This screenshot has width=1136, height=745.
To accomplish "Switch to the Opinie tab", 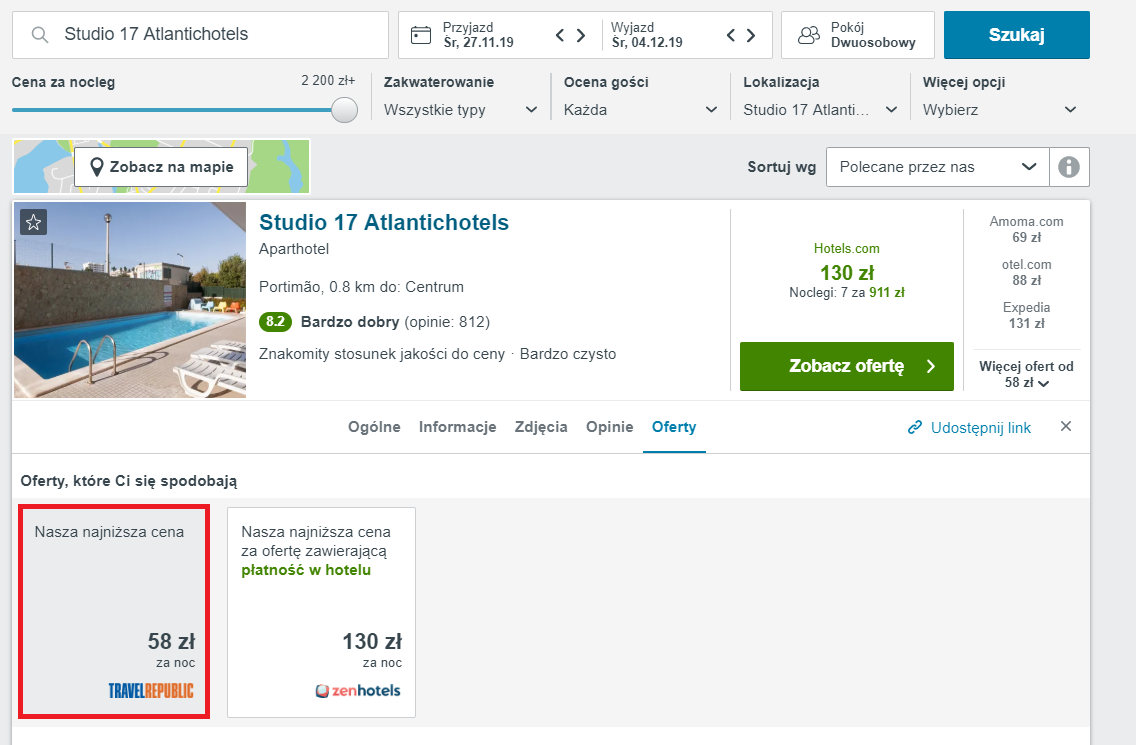I will pyautogui.click(x=609, y=427).
